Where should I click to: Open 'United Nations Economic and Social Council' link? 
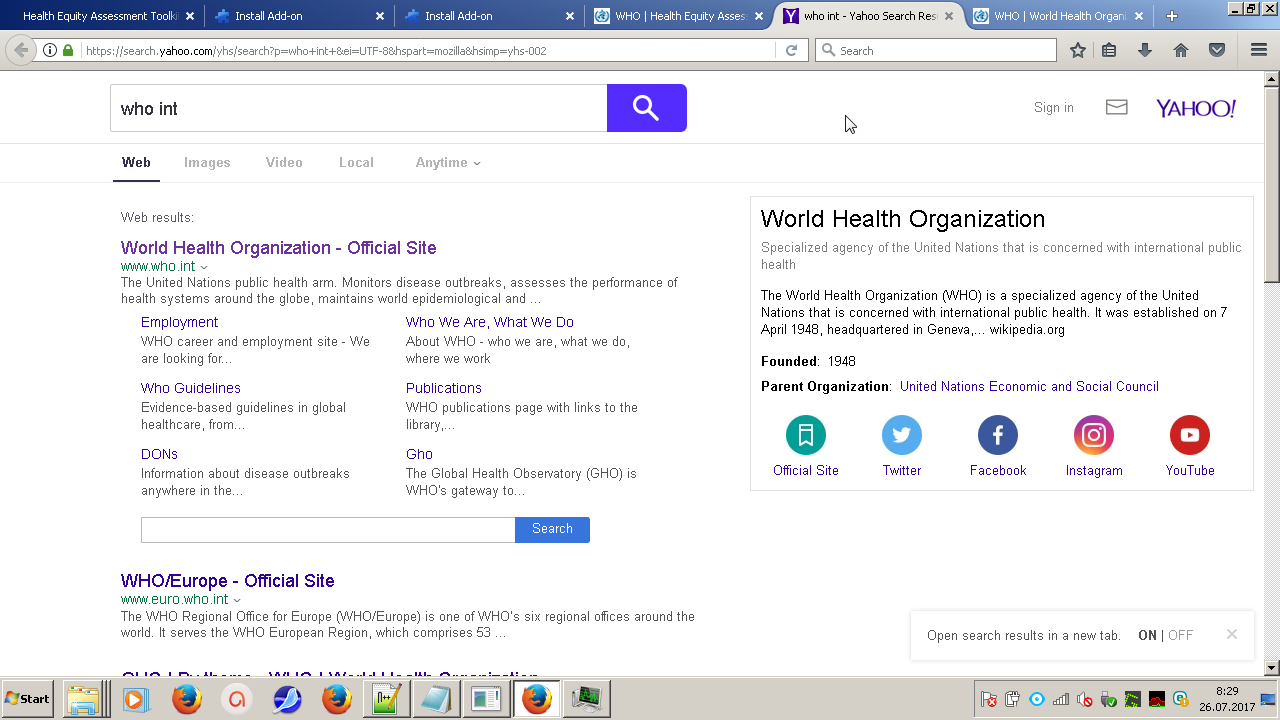click(1029, 386)
